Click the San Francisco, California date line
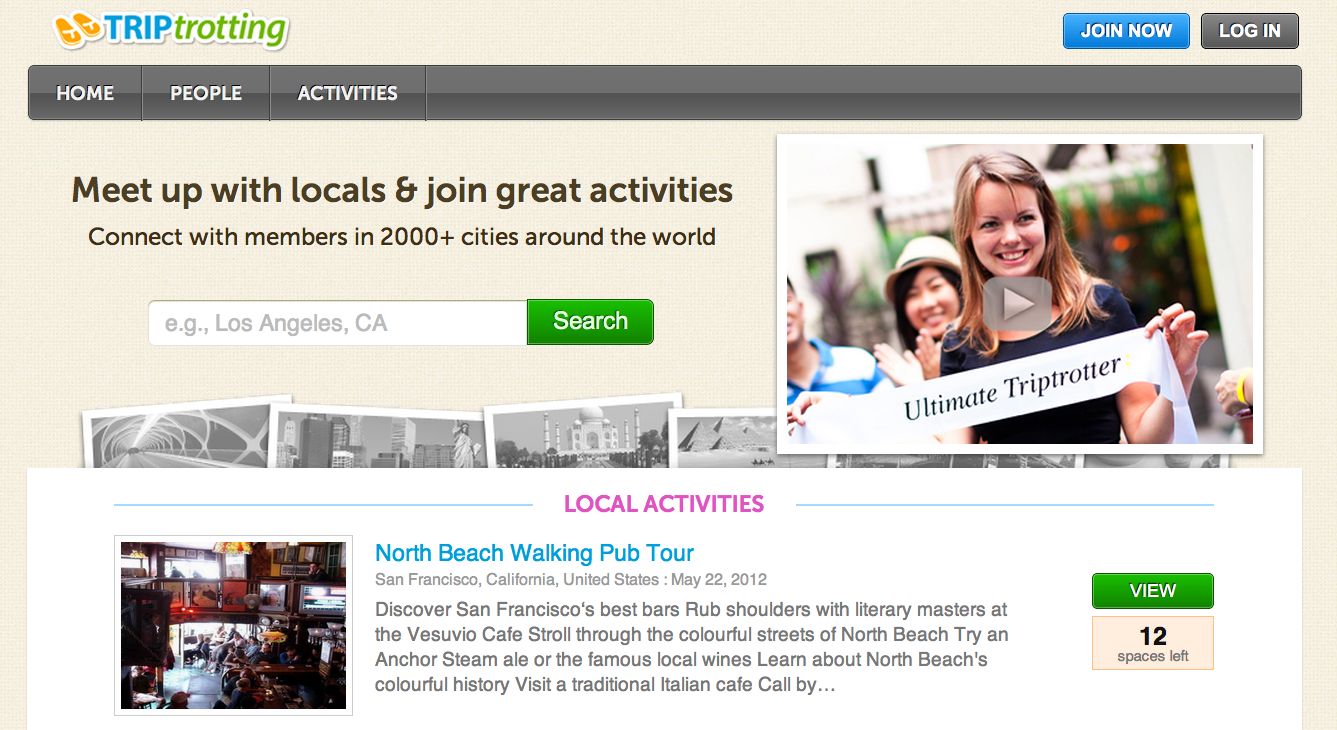1337x730 pixels. (x=571, y=580)
